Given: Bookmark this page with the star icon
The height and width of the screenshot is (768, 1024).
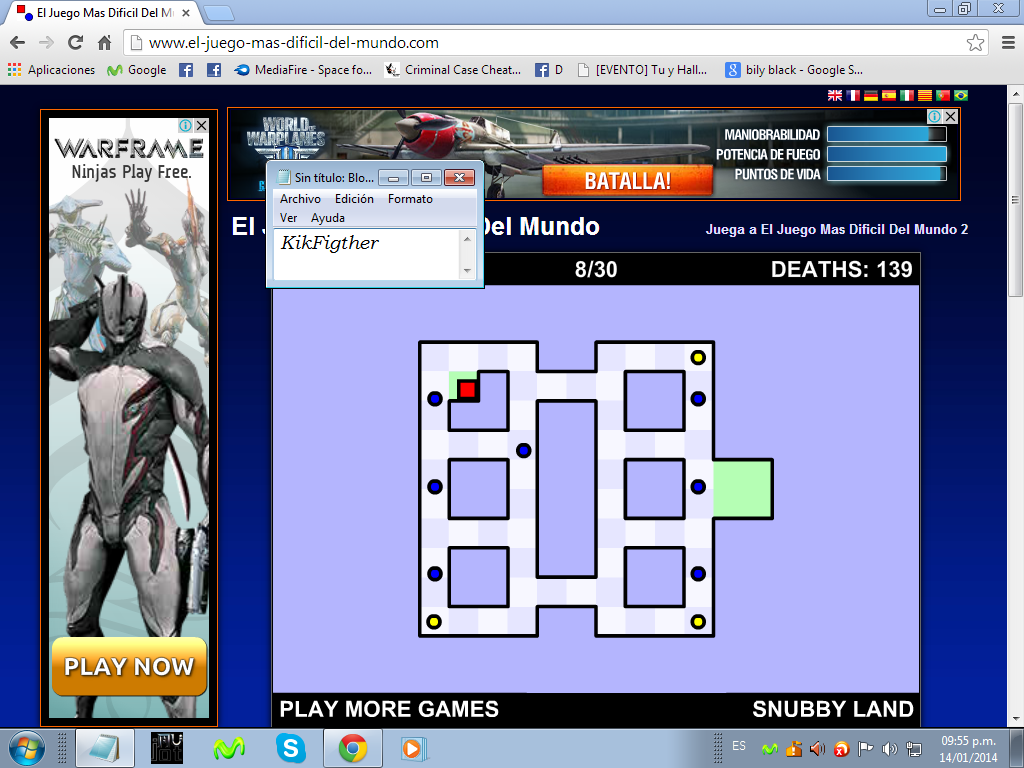Looking at the screenshot, I should point(975,43).
